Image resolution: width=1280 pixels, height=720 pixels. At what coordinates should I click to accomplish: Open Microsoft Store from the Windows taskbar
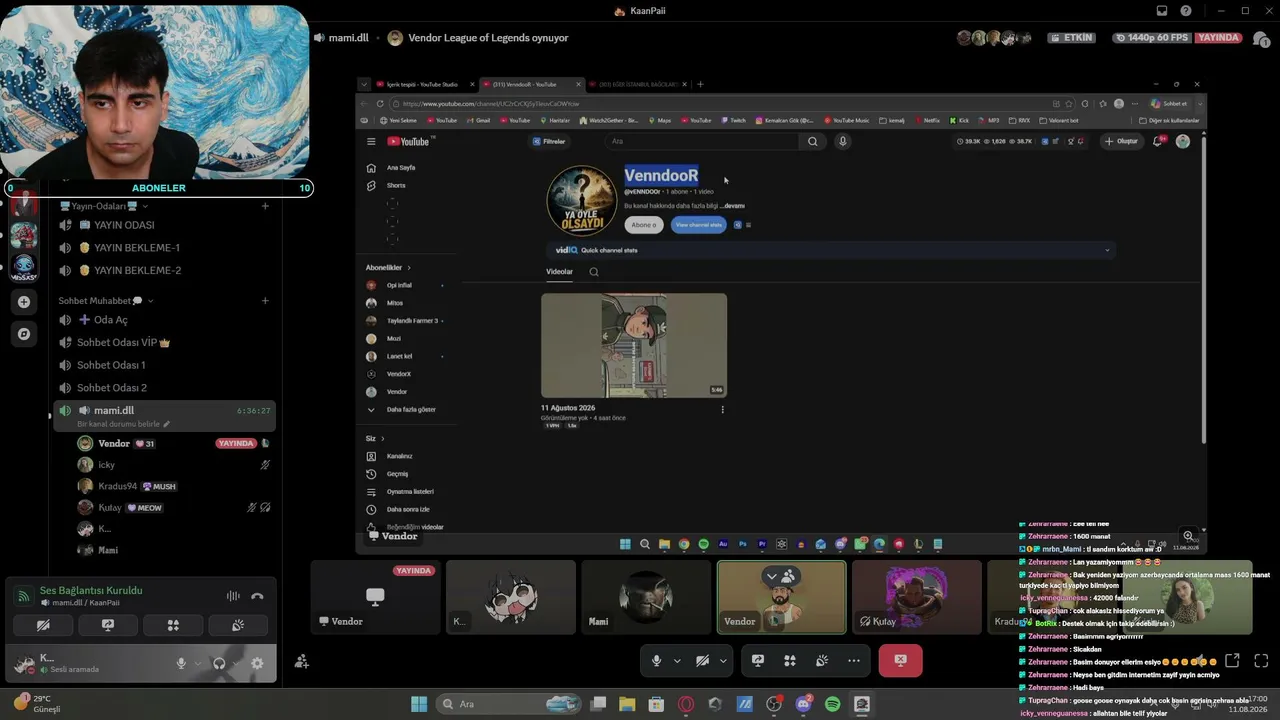656,704
